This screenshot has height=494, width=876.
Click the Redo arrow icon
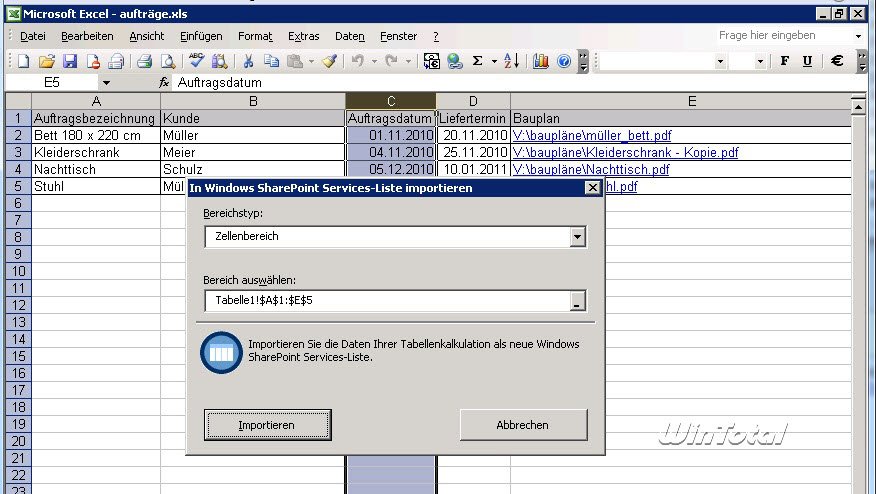[x=392, y=61]
